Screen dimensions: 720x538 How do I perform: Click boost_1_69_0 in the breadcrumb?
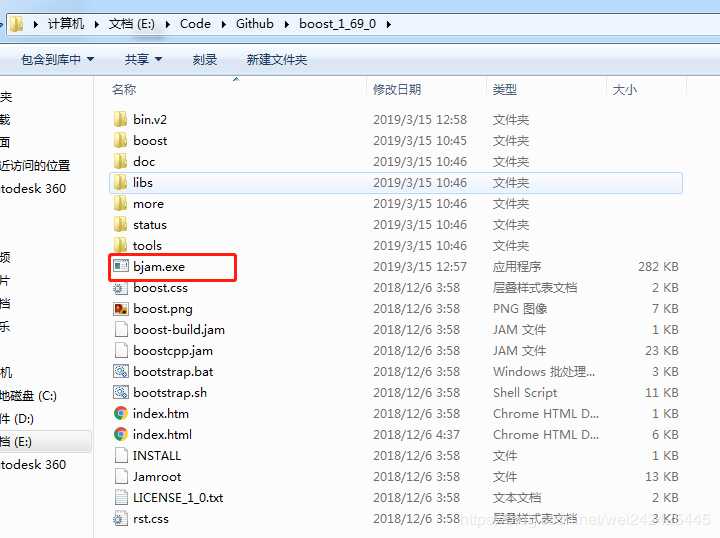(338, 24)
